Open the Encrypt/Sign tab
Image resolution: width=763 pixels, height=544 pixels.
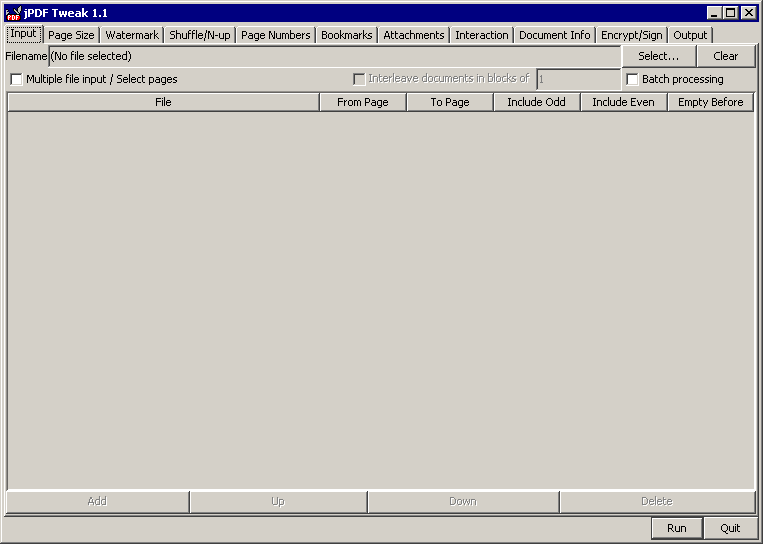coord(631,35)
